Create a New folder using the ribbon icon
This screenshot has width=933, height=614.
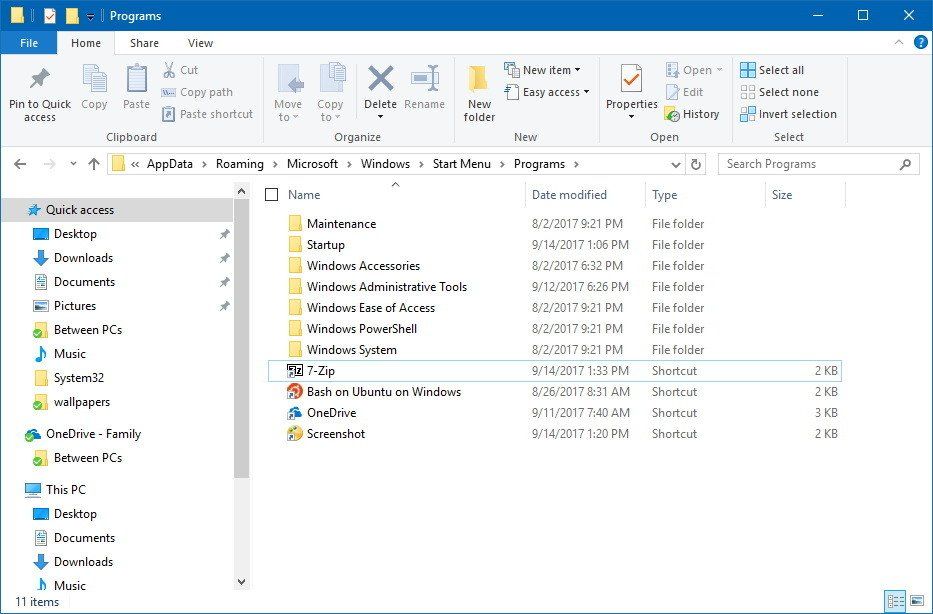pyautogui.click(x=479, y=95)
